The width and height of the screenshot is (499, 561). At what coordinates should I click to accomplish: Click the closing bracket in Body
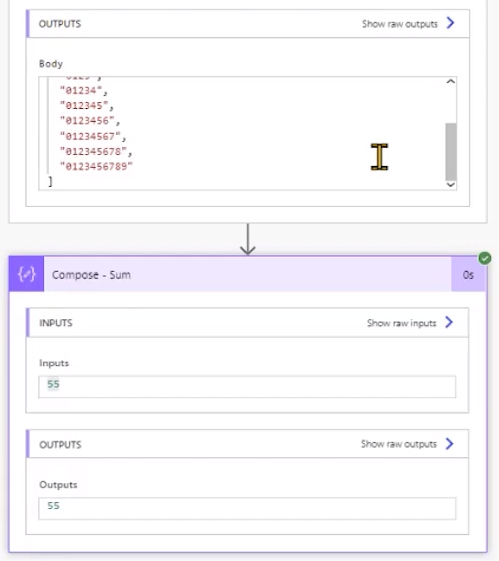coord(50,182)
